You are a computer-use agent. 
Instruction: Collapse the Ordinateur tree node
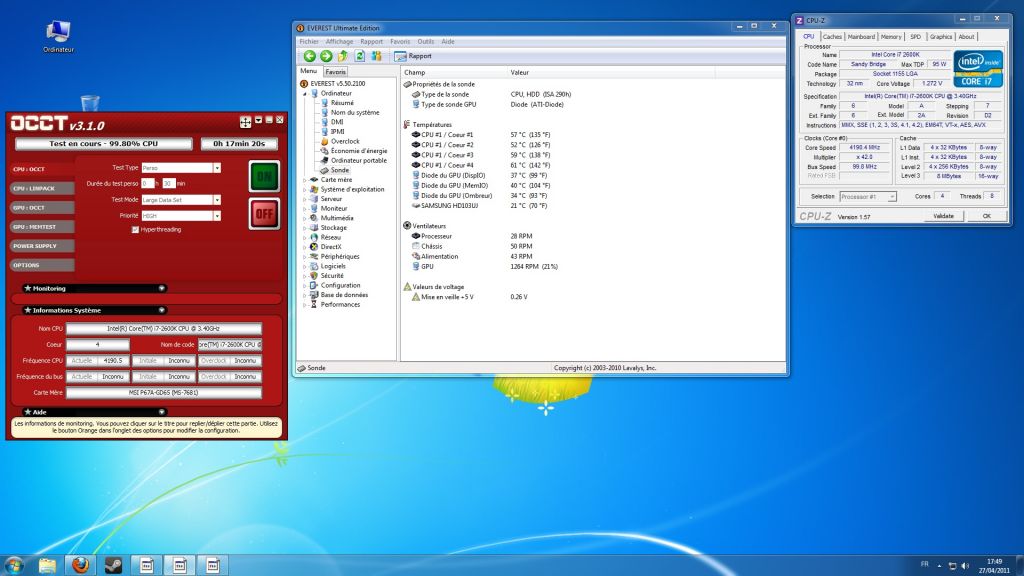[x=305, y=93]
